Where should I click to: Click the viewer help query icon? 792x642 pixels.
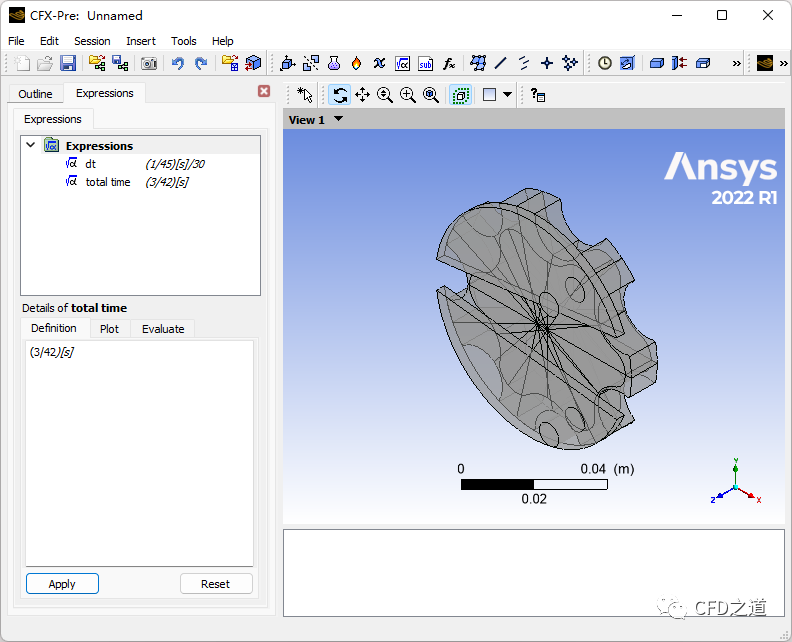(x=537, y=95)
